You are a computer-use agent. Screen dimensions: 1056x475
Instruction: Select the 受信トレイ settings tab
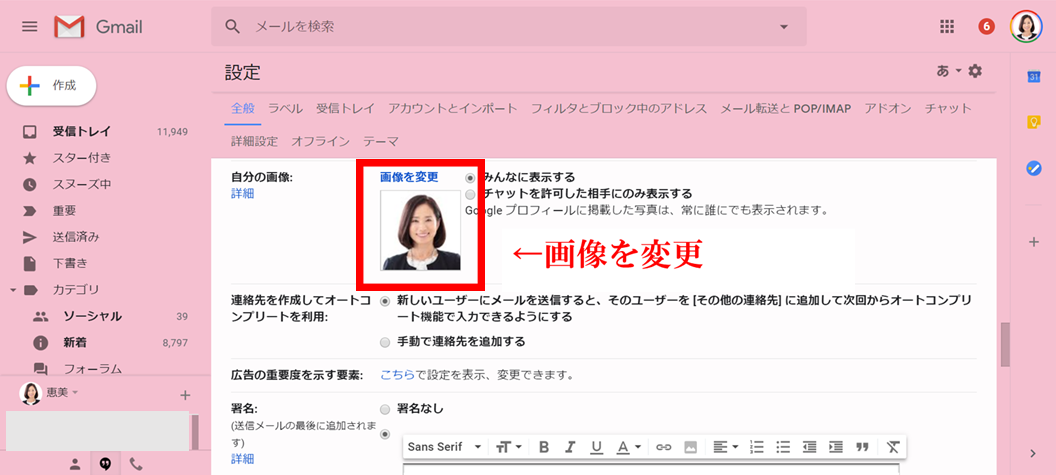click(x=345, y=108)
